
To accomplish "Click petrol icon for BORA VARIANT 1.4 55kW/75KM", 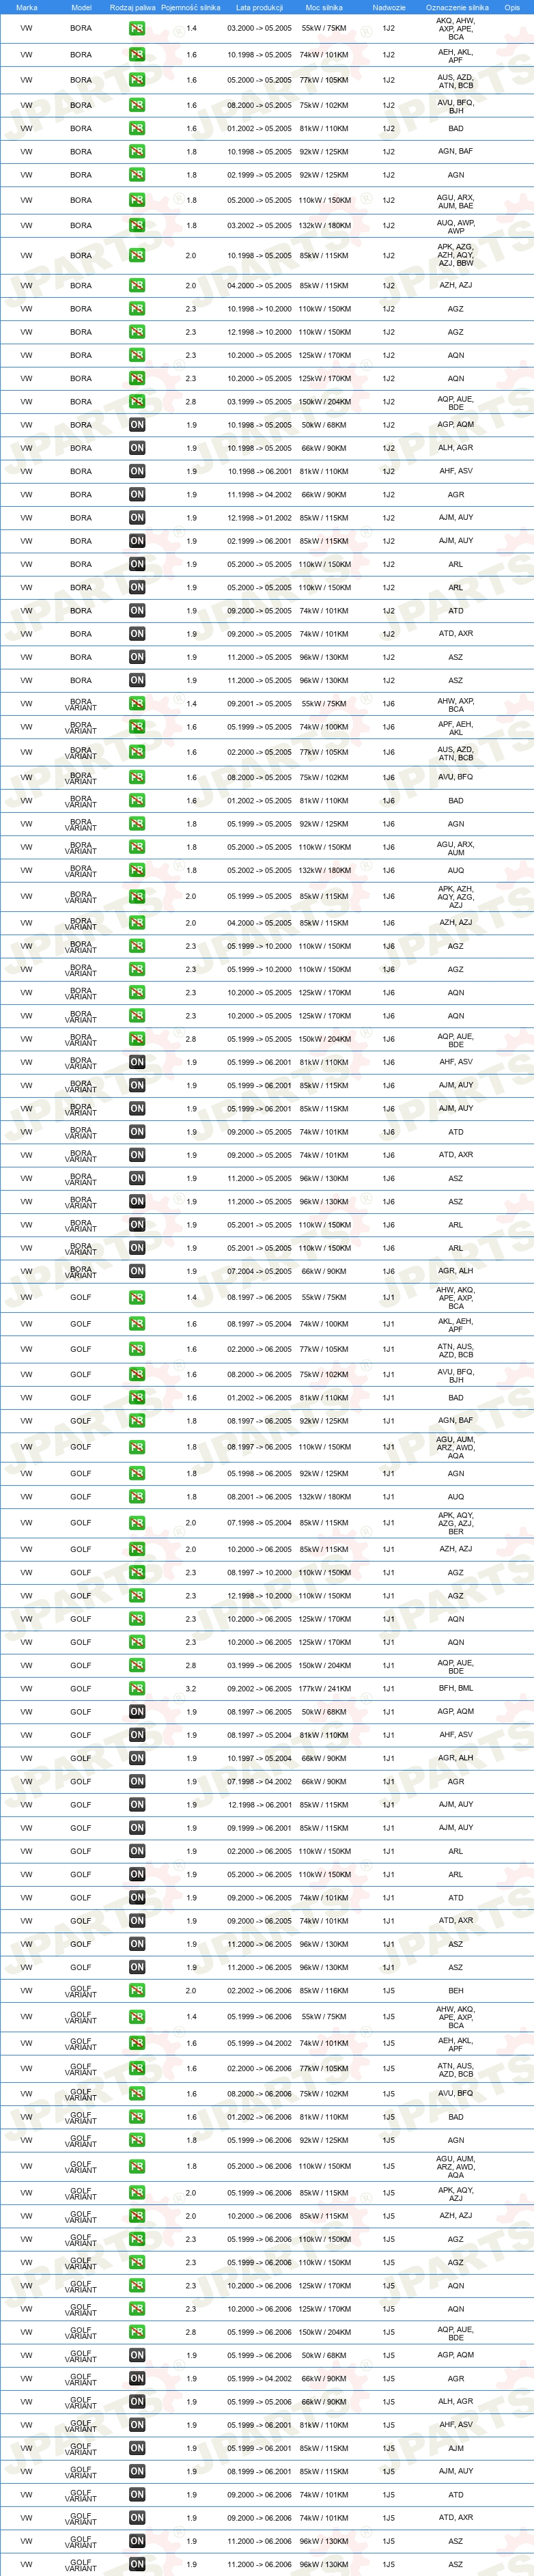I will 137,704.
